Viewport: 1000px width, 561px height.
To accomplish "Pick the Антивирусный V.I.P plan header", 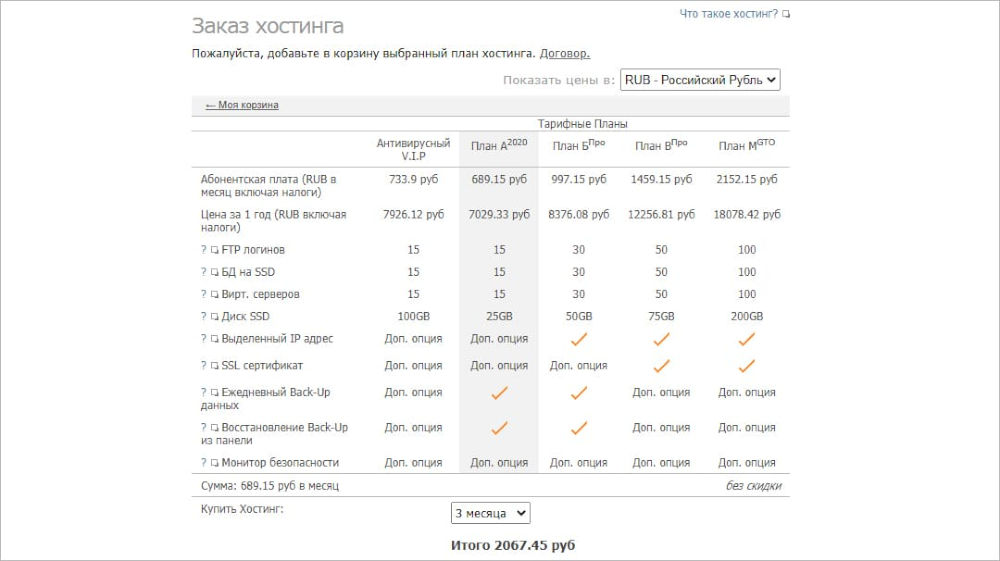I will coord(413,150).
